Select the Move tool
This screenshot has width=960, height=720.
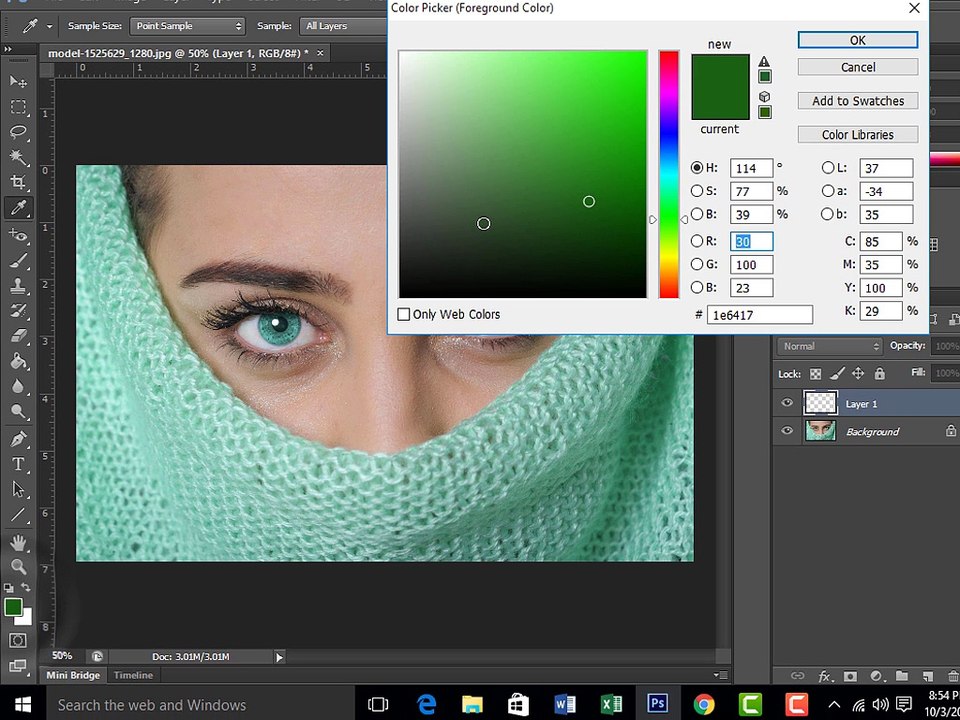coord(18,82)
